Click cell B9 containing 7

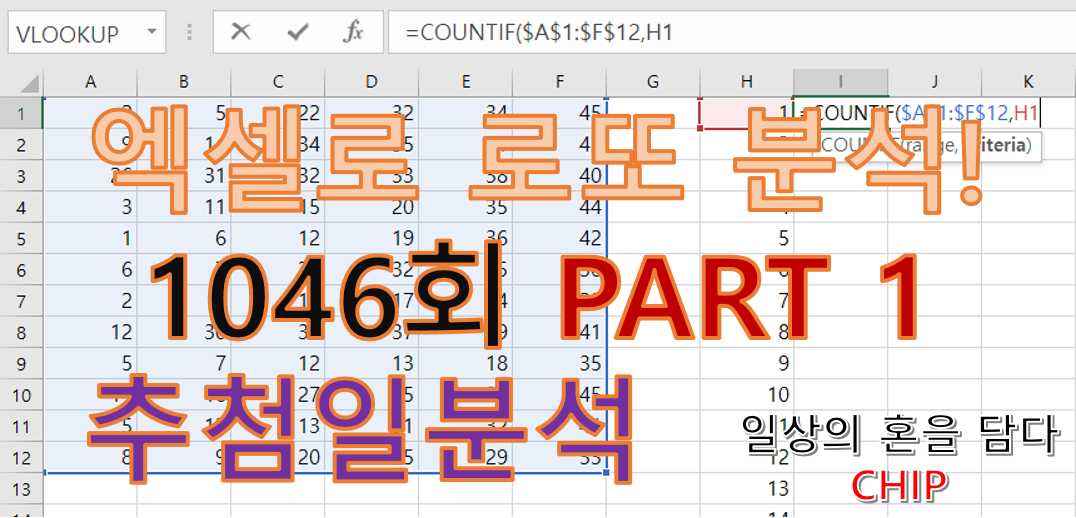(x=184, y=363)
